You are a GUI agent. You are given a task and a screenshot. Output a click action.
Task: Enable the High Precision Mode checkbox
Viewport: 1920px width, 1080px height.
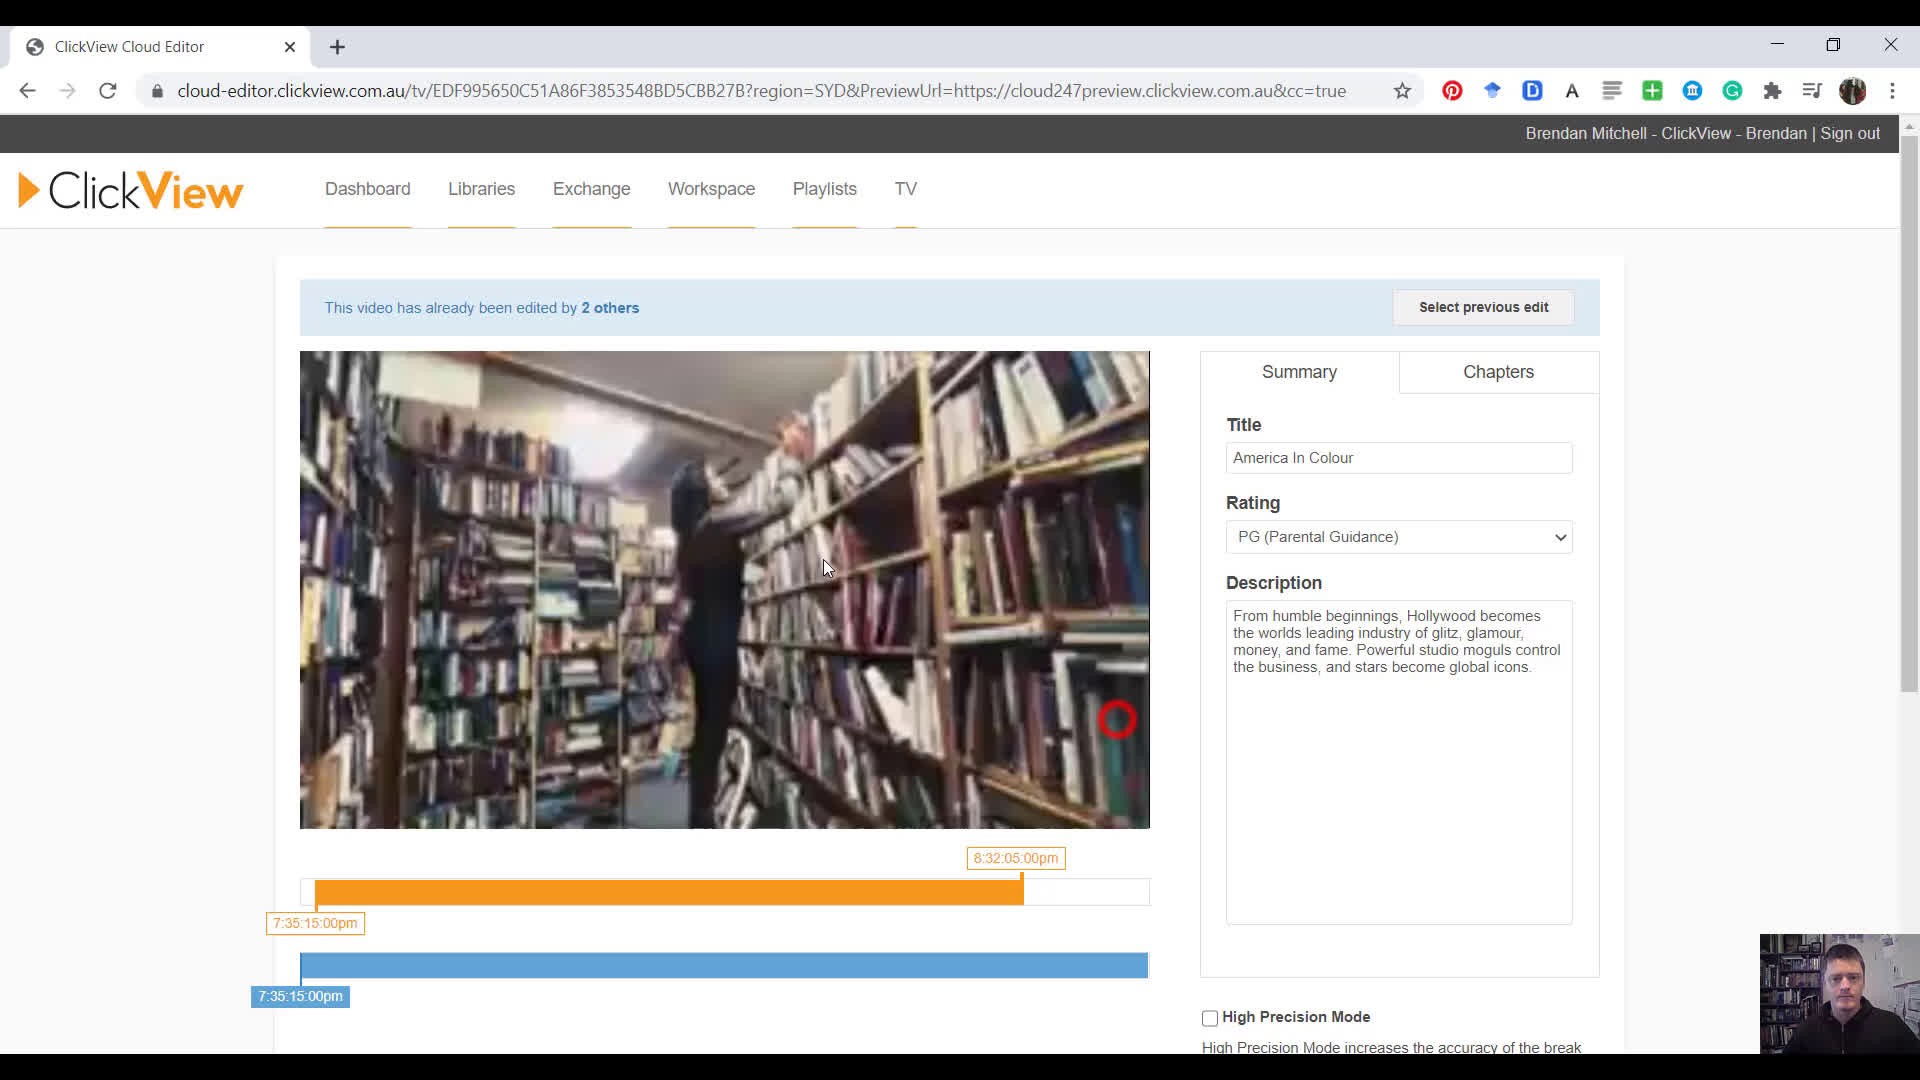1209,1017
